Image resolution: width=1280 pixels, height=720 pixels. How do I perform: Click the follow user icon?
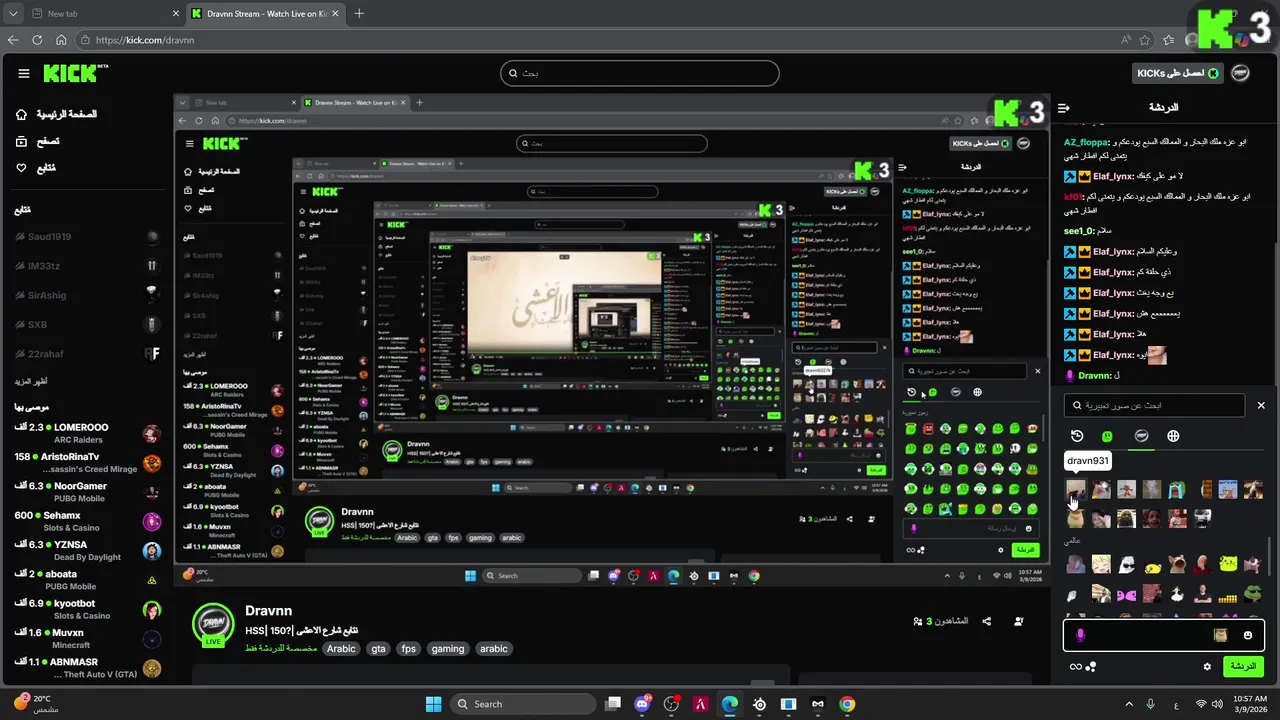[1019, 621]
